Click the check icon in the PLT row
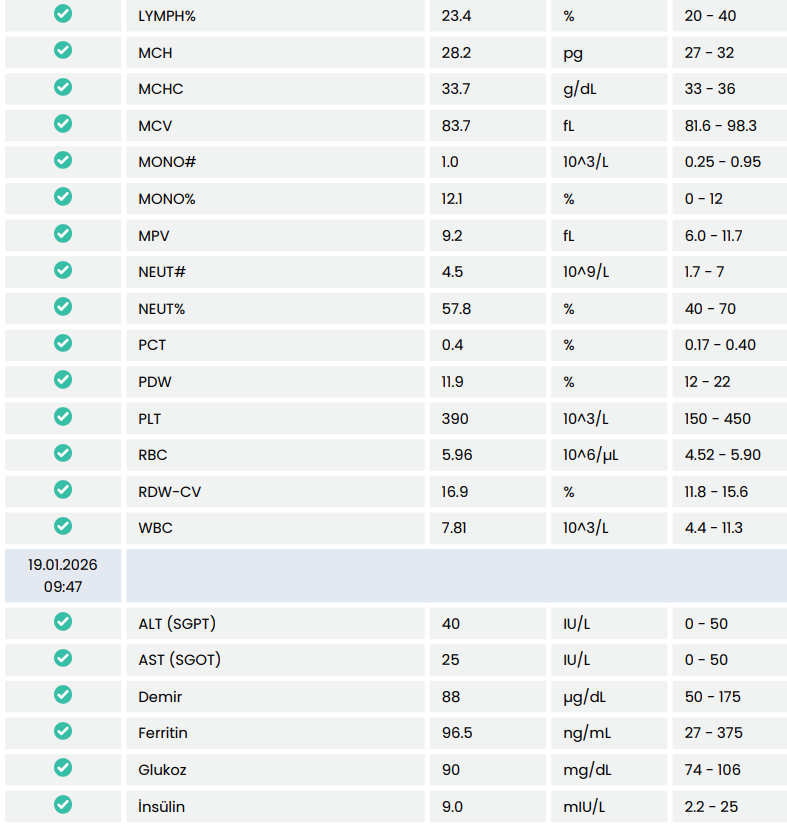The width and height of the screenshot is (787, 831). click(62, 417)
